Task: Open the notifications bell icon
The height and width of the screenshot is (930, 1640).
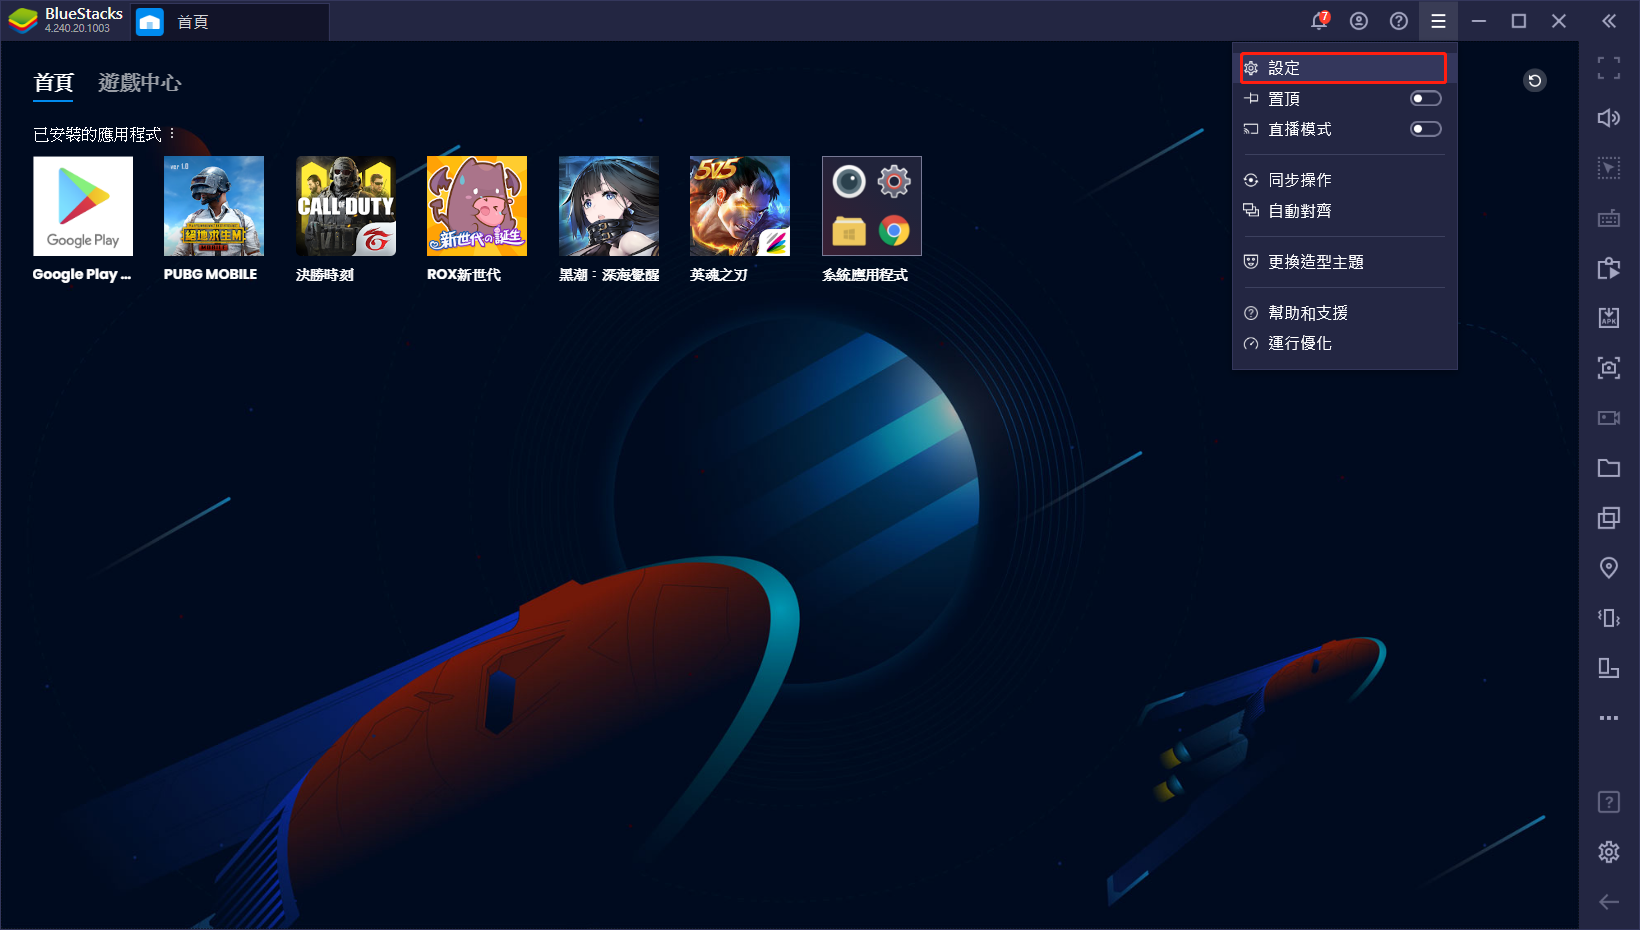Action: click(x=1320, y=21)
